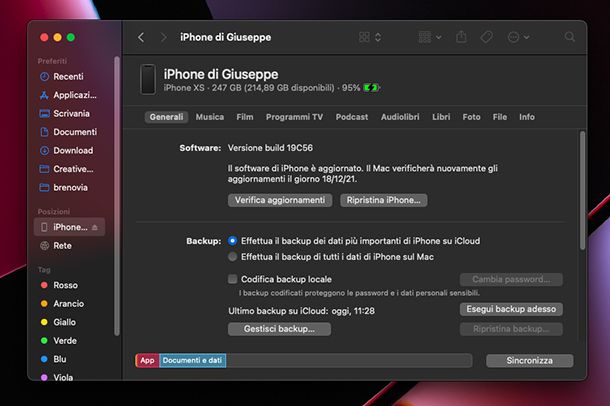The height and width of the screenshot is (406, 610).
Task: Switch to icon grid view
Action: pos(365,37)
